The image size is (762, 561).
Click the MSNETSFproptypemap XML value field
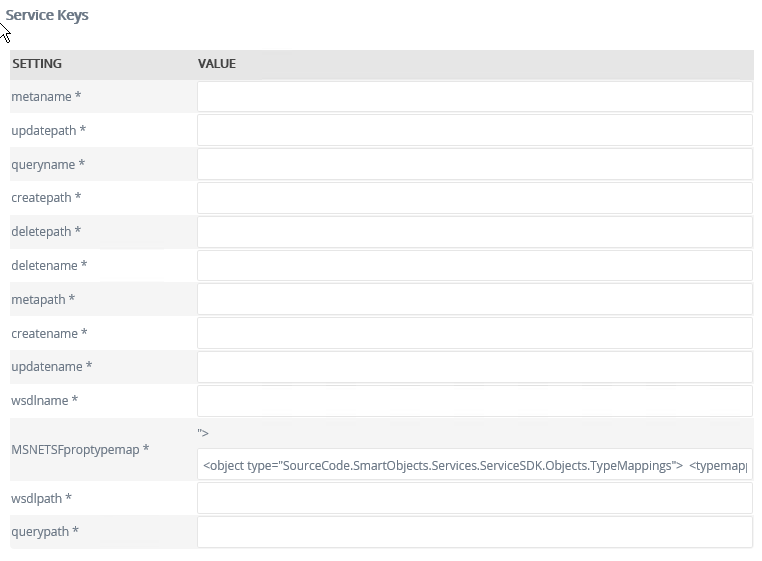pos(474,465)
